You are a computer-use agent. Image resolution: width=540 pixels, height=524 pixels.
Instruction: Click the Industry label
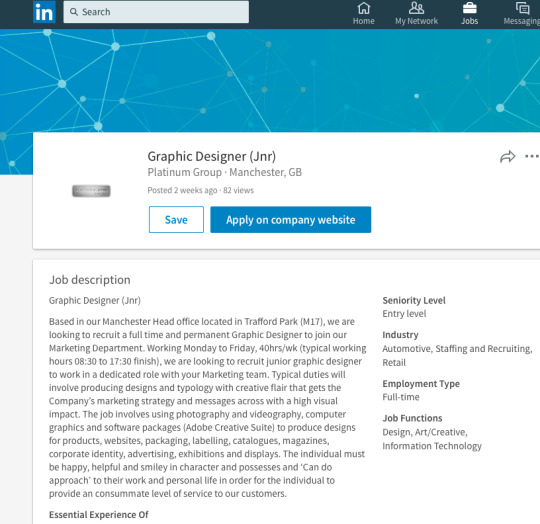400,335
